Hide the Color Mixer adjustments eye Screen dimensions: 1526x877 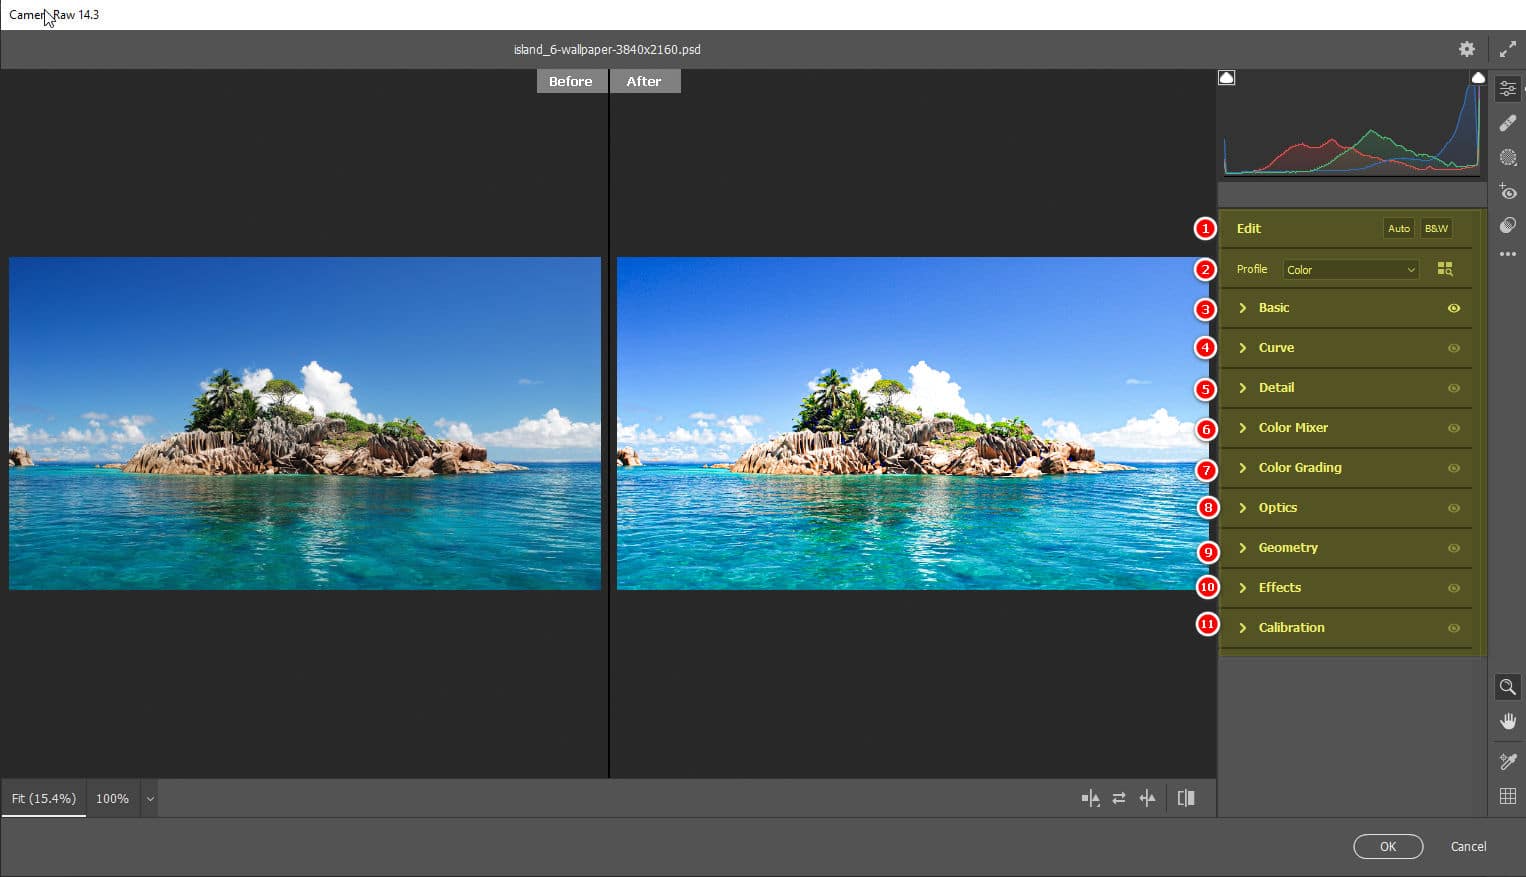1455,428
